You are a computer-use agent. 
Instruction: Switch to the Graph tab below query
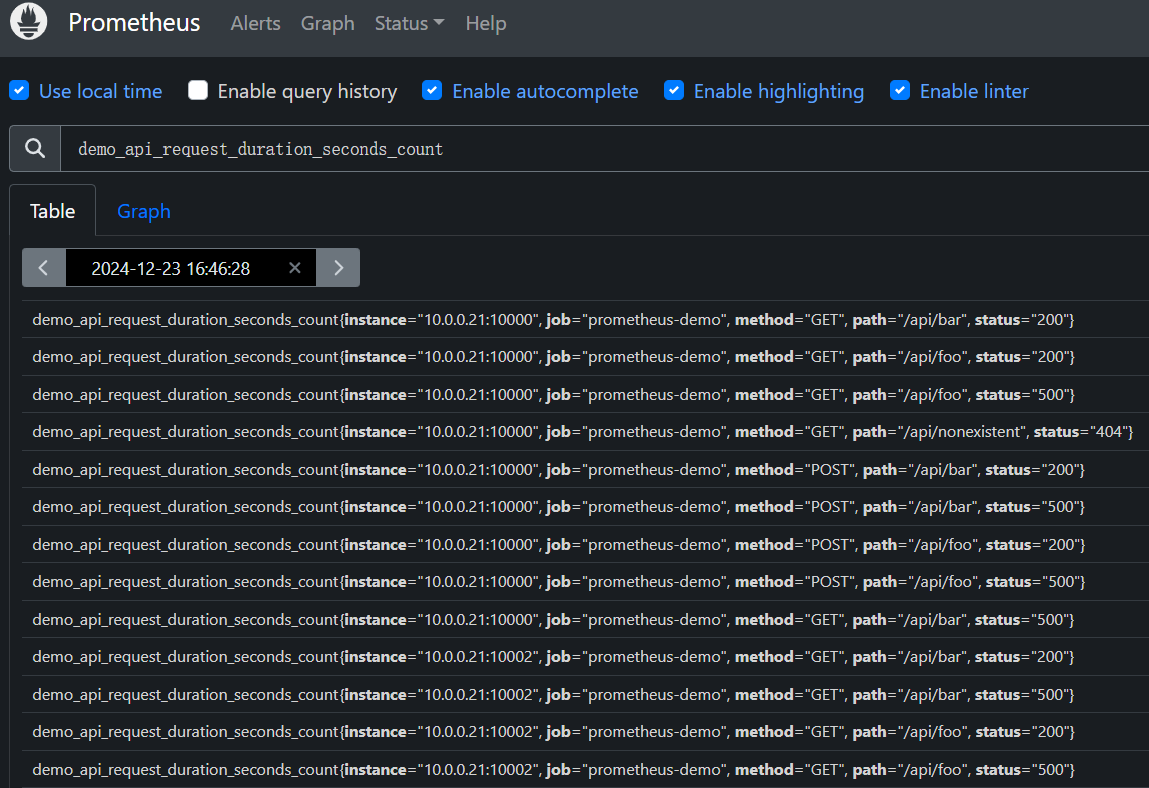coord(144,211)
